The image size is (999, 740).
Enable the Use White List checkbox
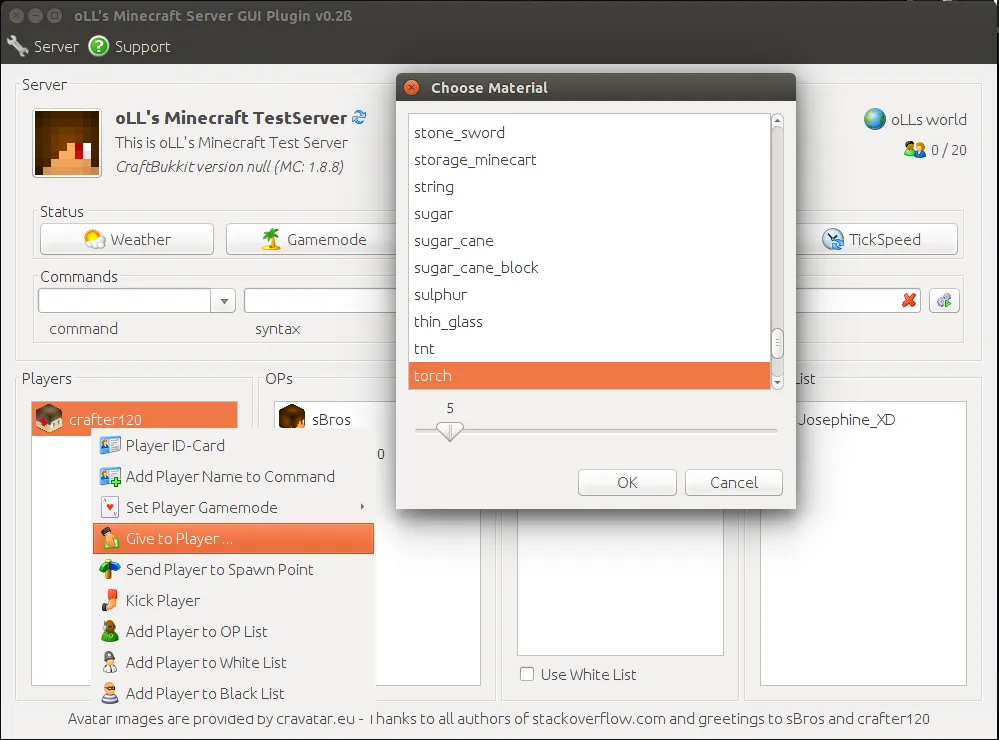[527, 674]
